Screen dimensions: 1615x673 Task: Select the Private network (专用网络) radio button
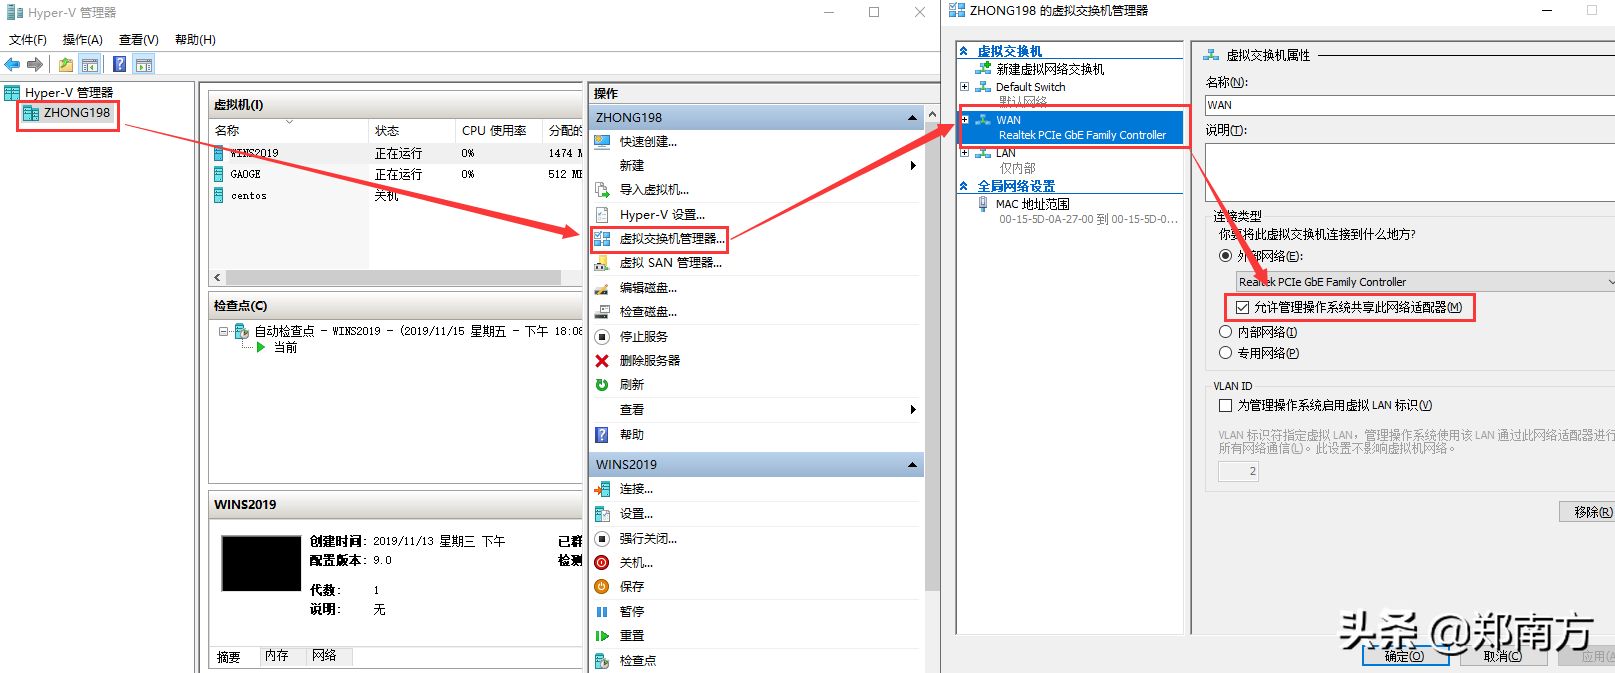[1225, 352]
